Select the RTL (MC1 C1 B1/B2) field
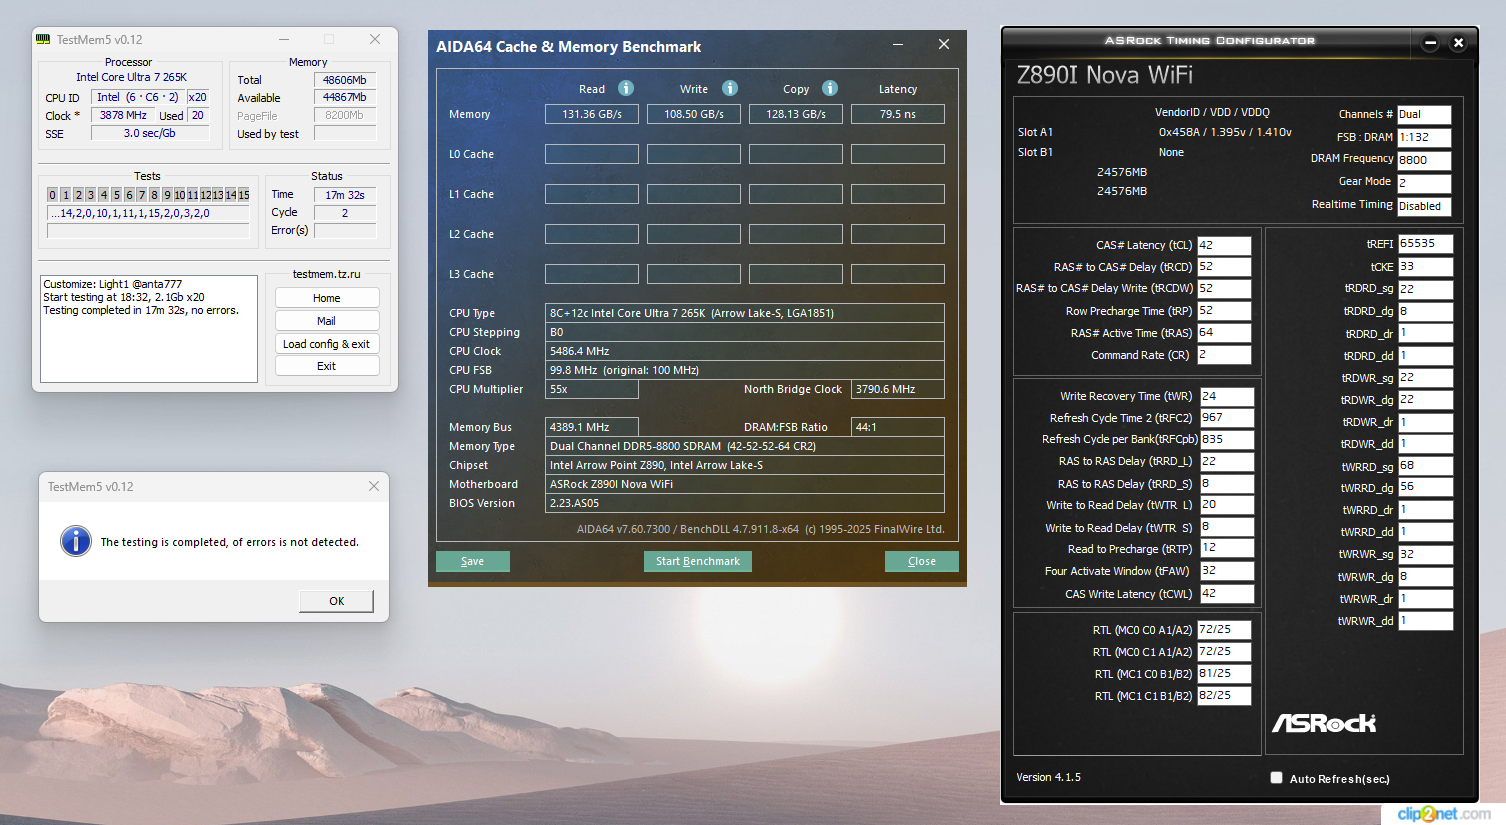 (x=1225, y=696)
